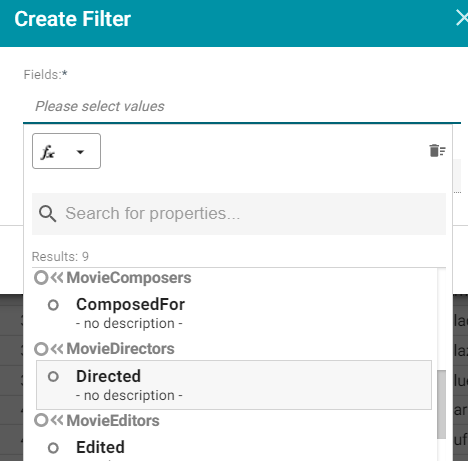Select the MovieDirectors class radio circle
This screenshot has width=468, height=461.
pyautogui.click(x=41, y=349)
